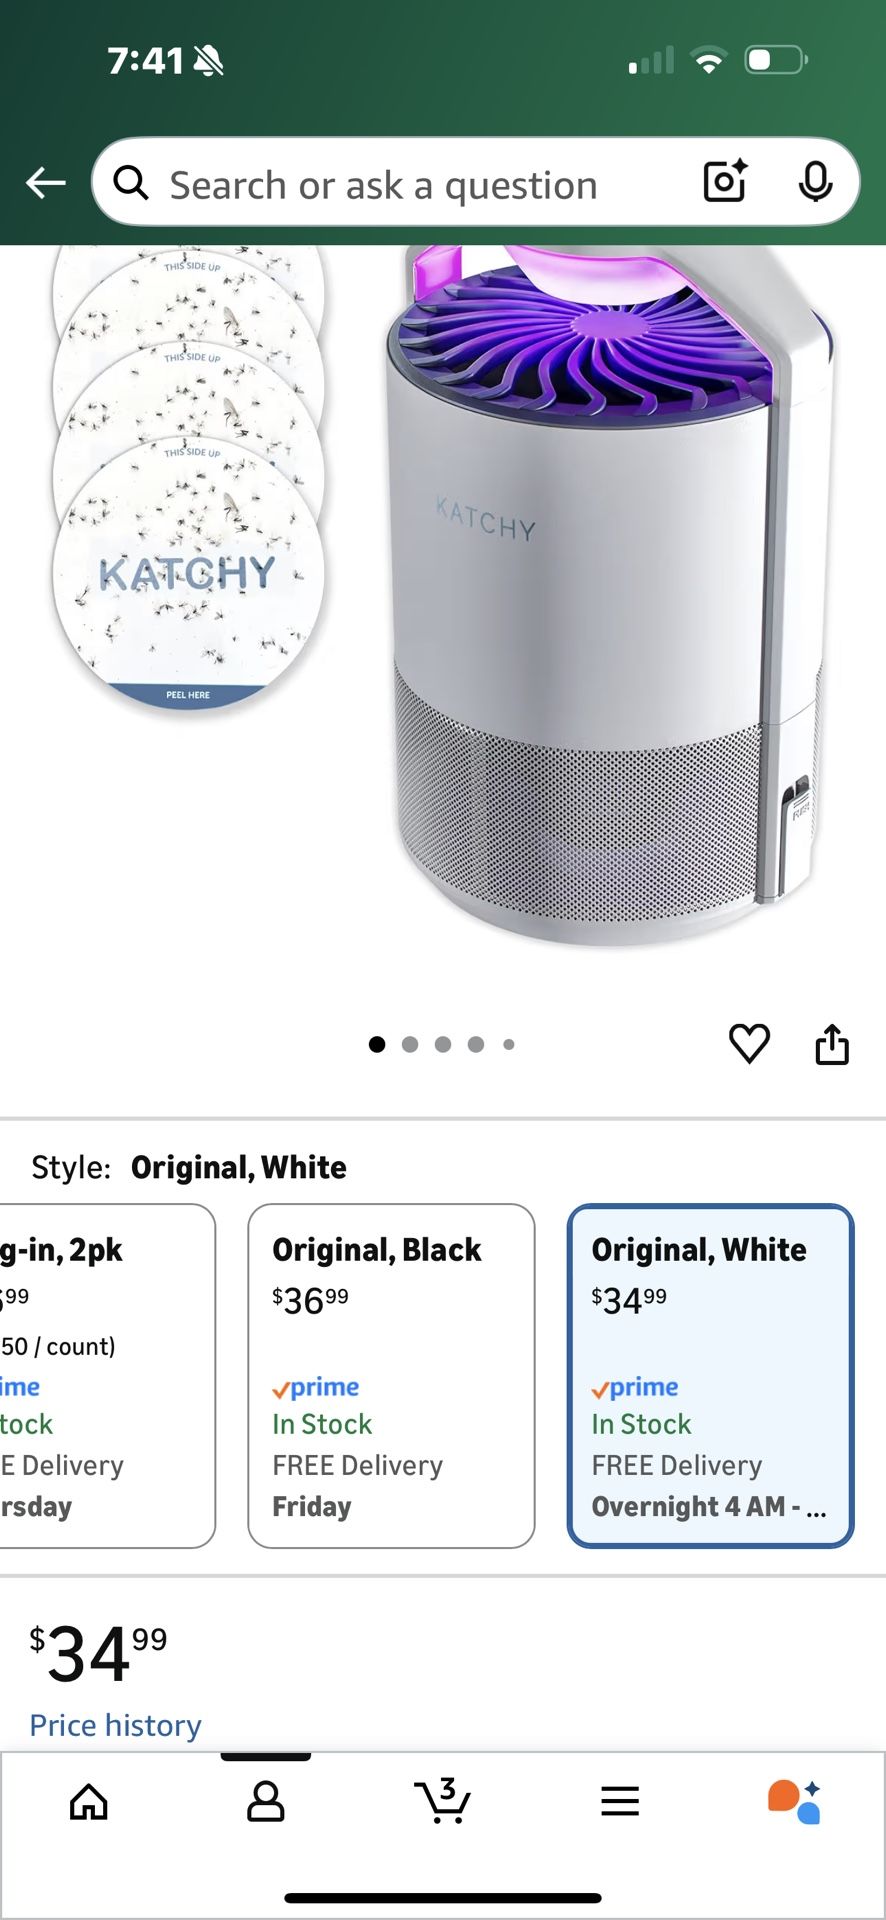Open the Rufus AI assistant icon

(790, 1802)
